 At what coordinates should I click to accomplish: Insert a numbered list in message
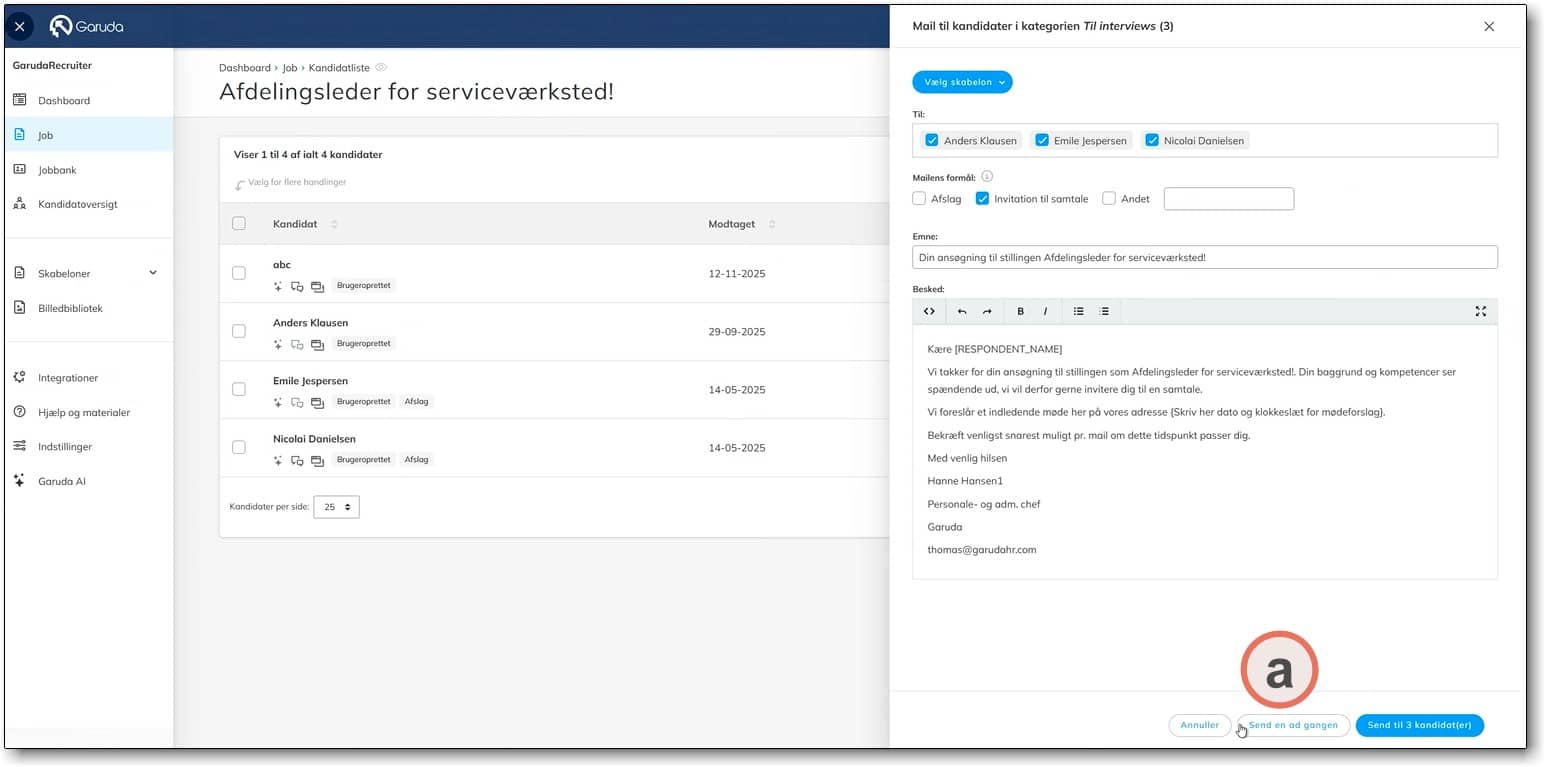1104,311
